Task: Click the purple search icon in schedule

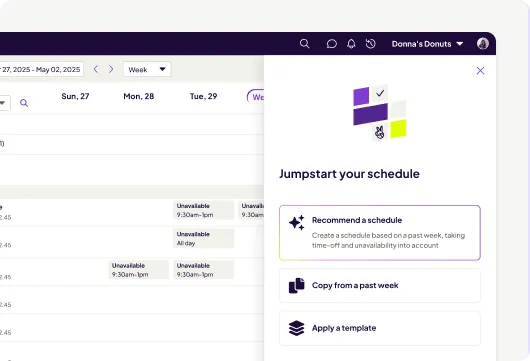Action: (24, 103)
